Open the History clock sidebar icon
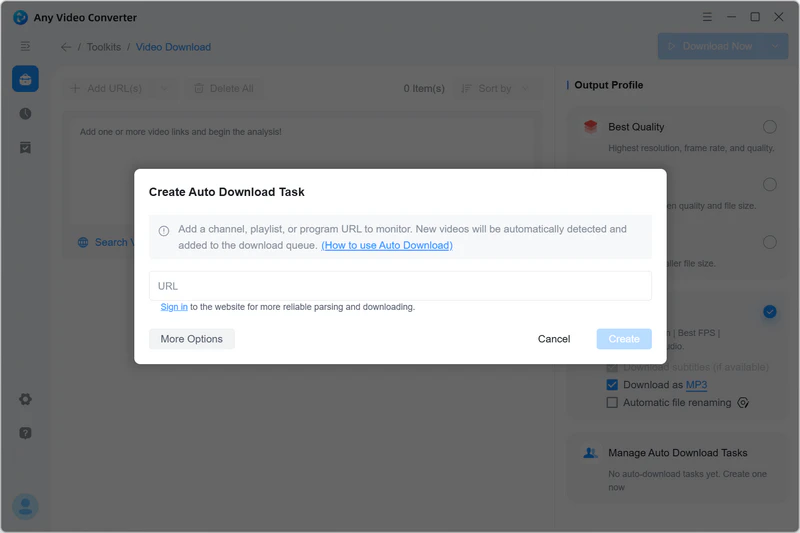The image size is (800, 533). pos(26,113)
